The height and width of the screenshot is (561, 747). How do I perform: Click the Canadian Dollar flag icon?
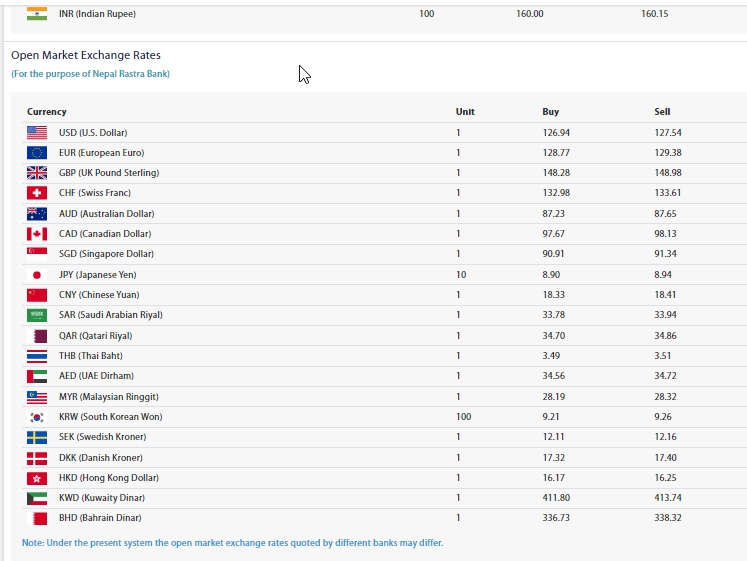coord(37,234)
